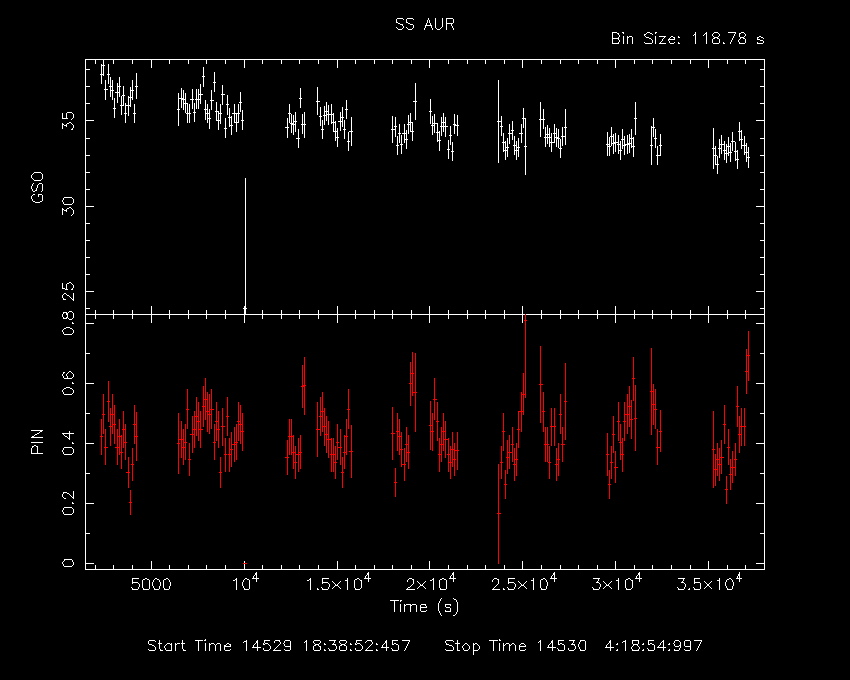Click the 3×10^4 time axis label
This screenshot has width=850, height=680.
pyautogui.click(x=616, y=583)
